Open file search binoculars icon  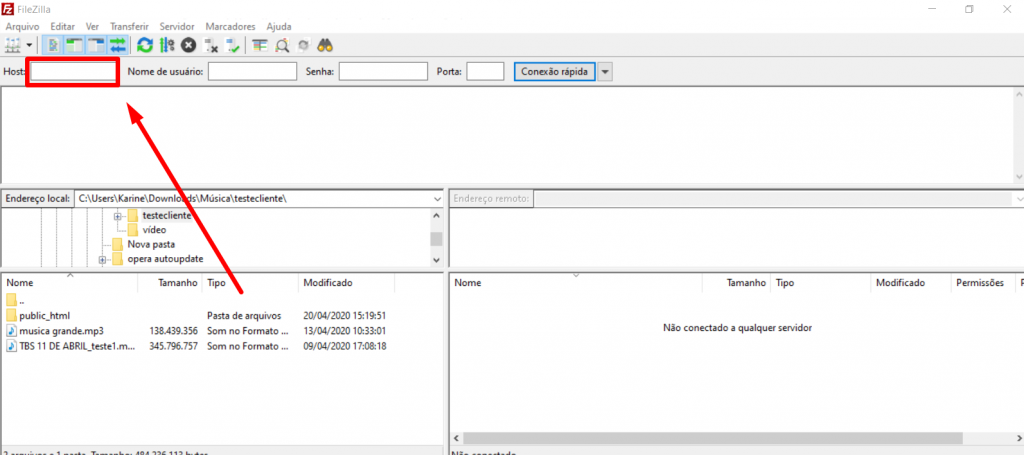point(326,45)
